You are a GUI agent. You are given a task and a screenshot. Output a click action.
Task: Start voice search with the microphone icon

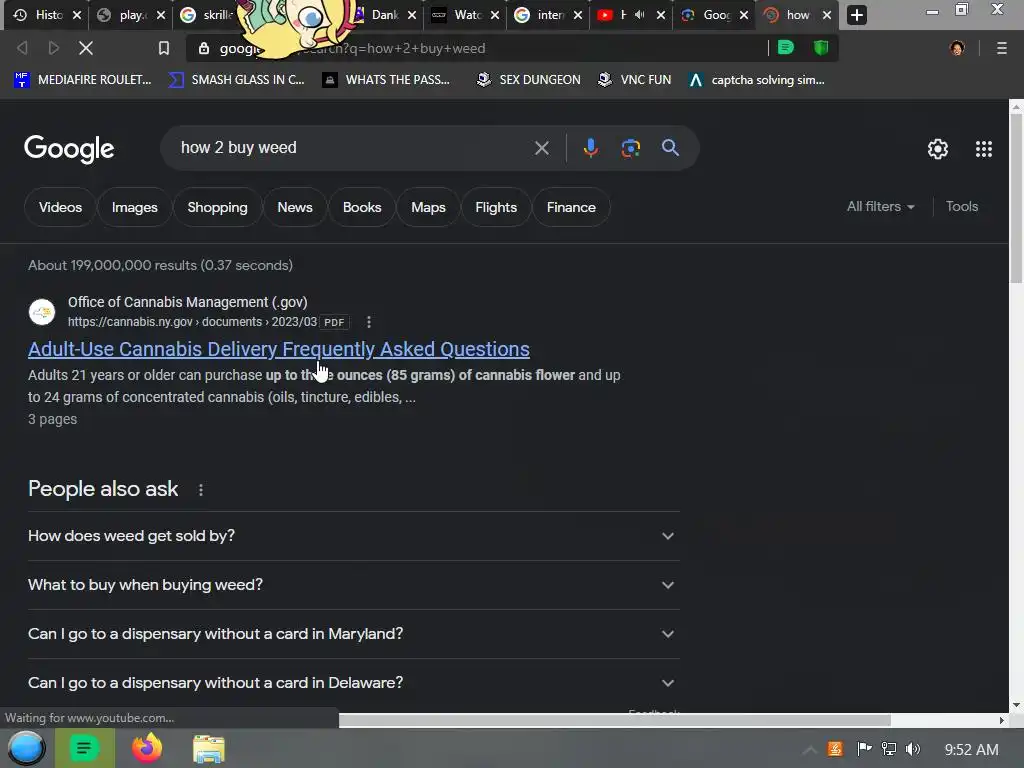pos(590,148)
